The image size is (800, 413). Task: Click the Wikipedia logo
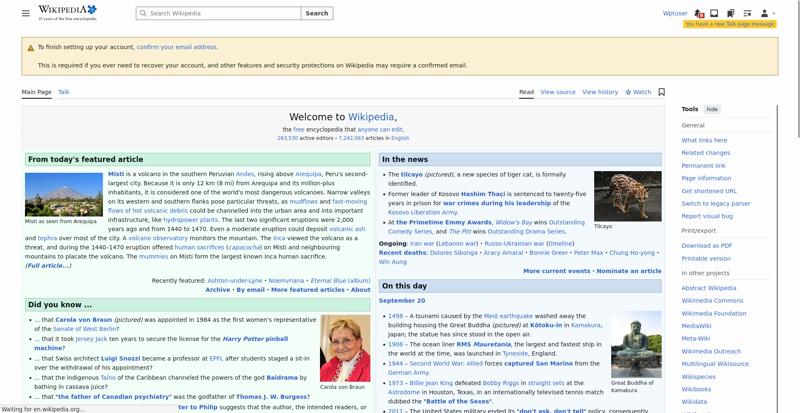click(67, 13)
